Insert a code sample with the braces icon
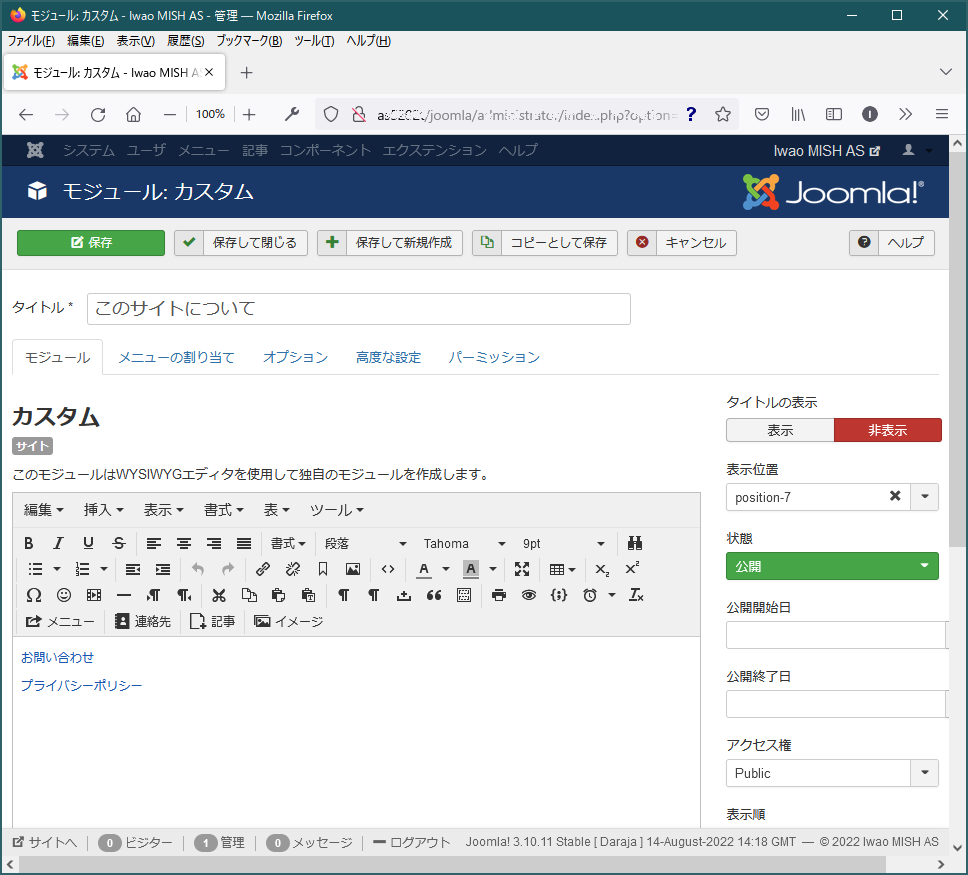This screenshot has width=968, height=875. 559,595
